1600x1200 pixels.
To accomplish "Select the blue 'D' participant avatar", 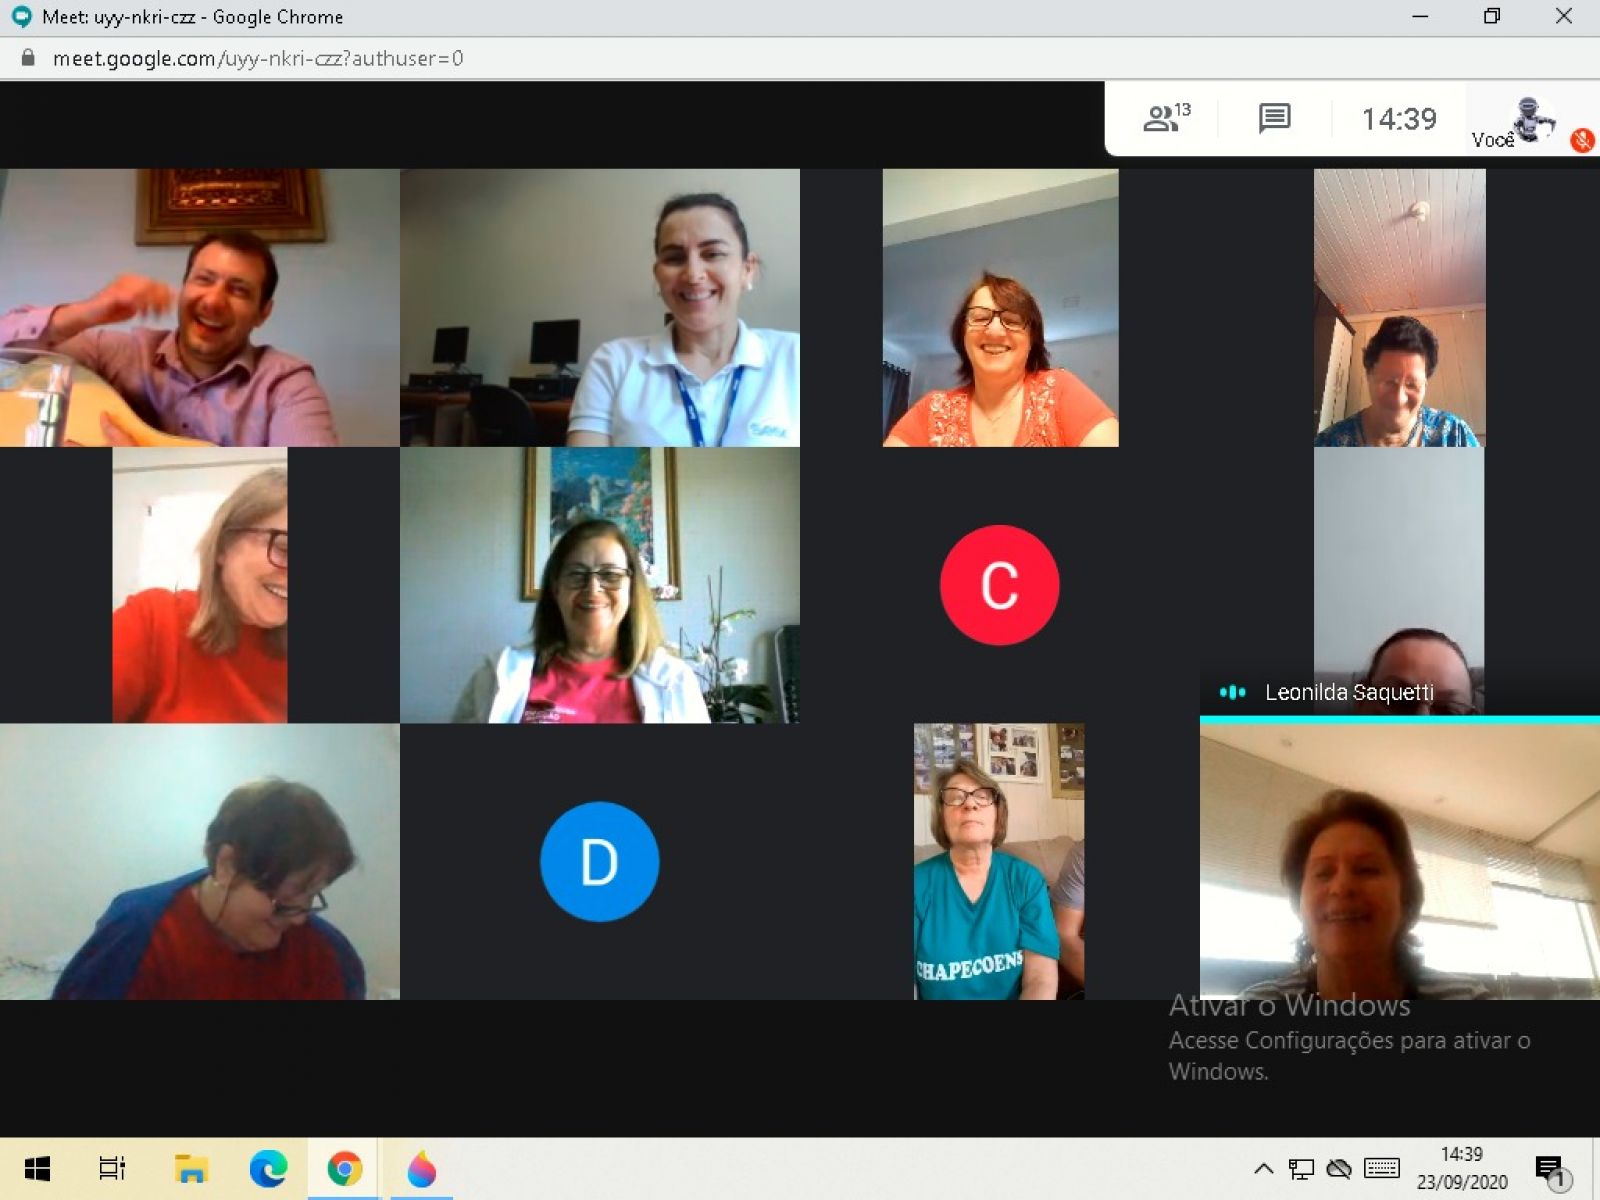I will (599, 861).
